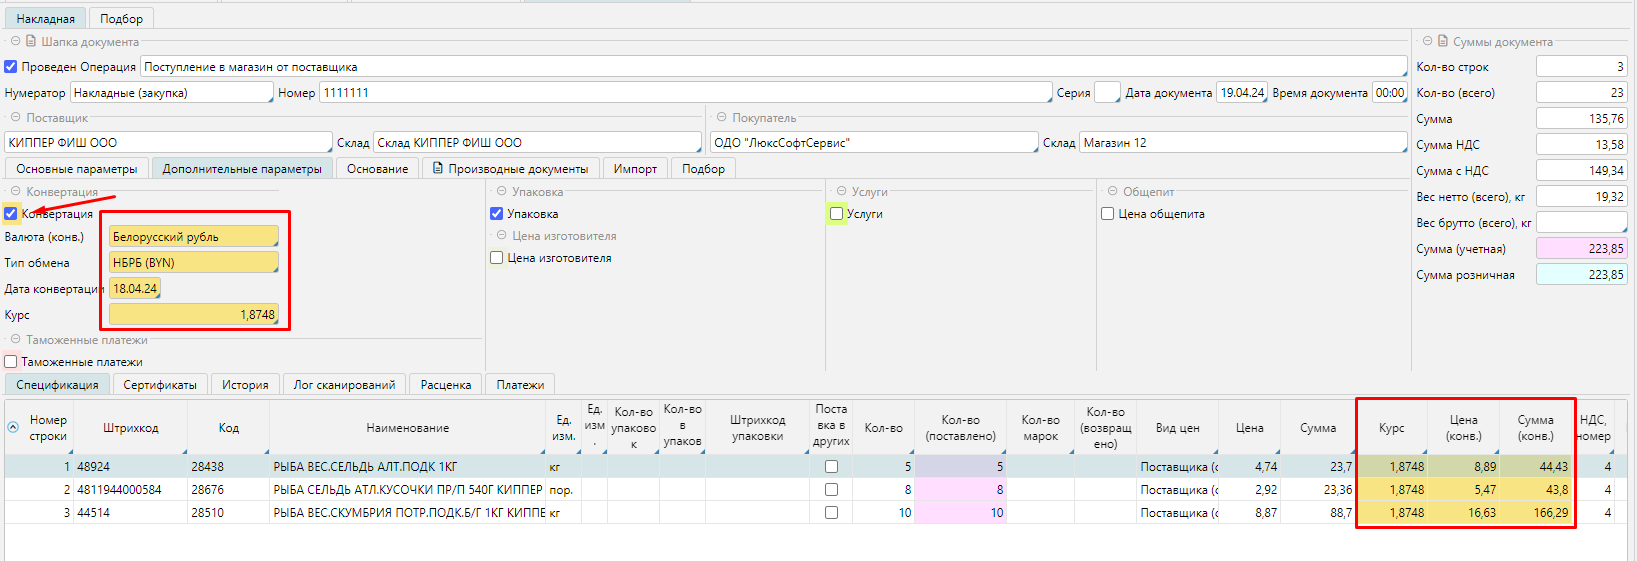Collapse the Конвертация group header
Screen dimensions: 1637x561
pos(15,192)
